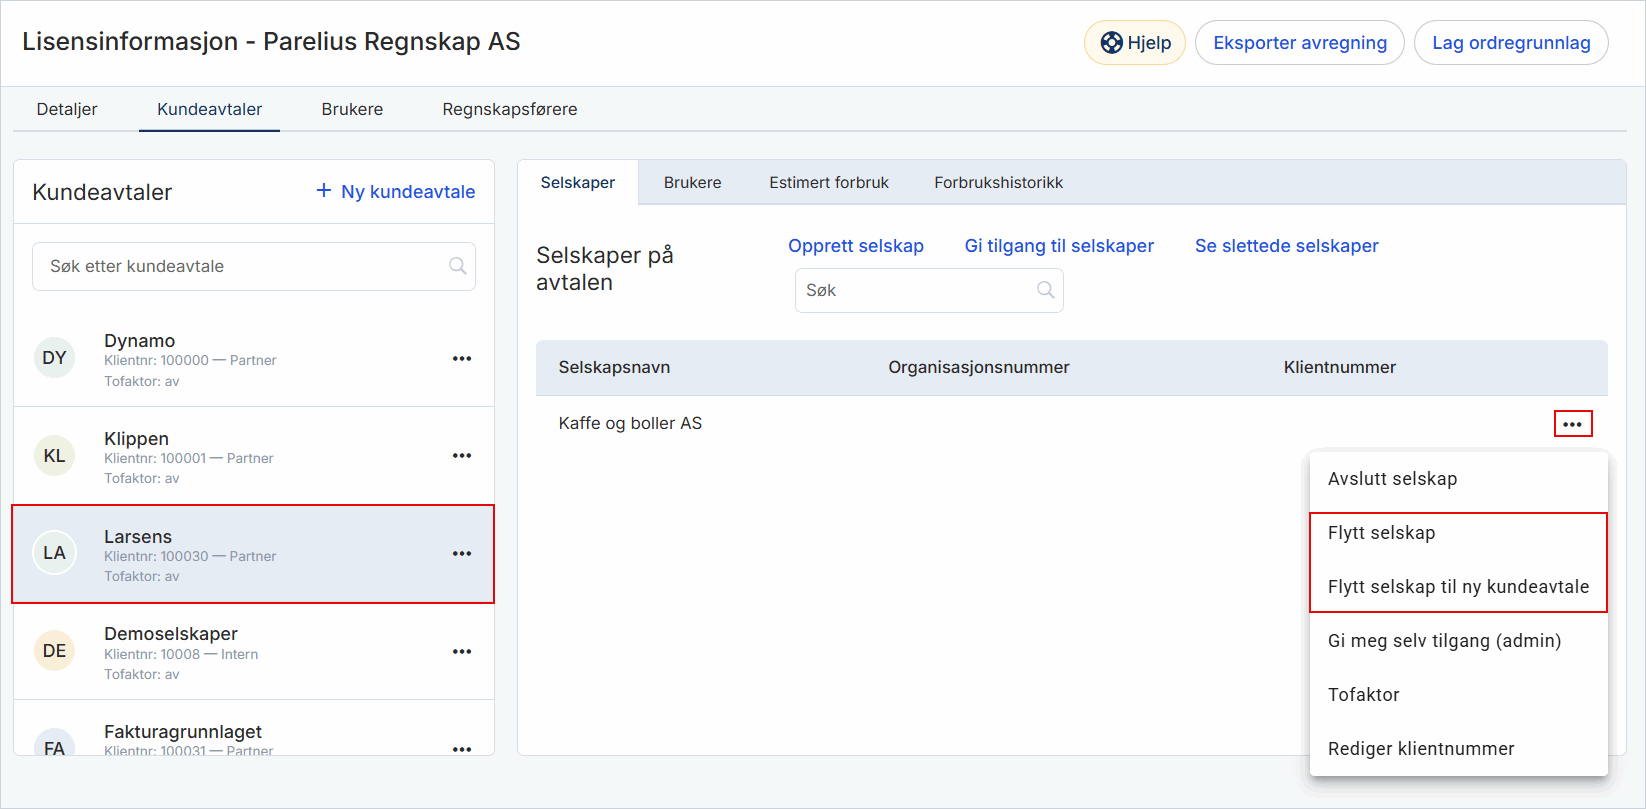This screenshot has width=1646, height=809.
Task: Open Se slettede selskaper link
Action: tap(1286, 246)
